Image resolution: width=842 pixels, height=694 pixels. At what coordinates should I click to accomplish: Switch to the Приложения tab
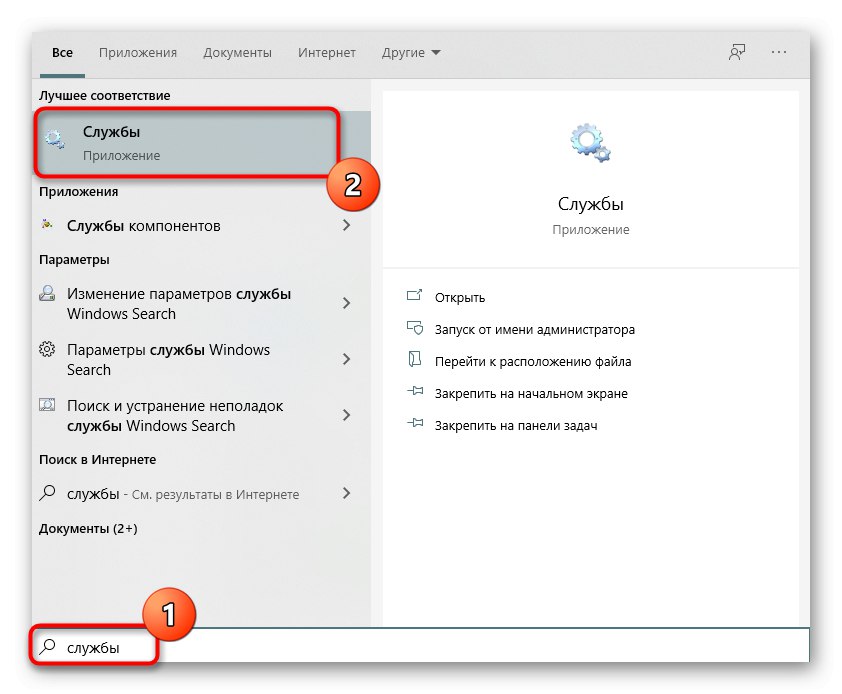pyautogui.click(x=138, y=52)
